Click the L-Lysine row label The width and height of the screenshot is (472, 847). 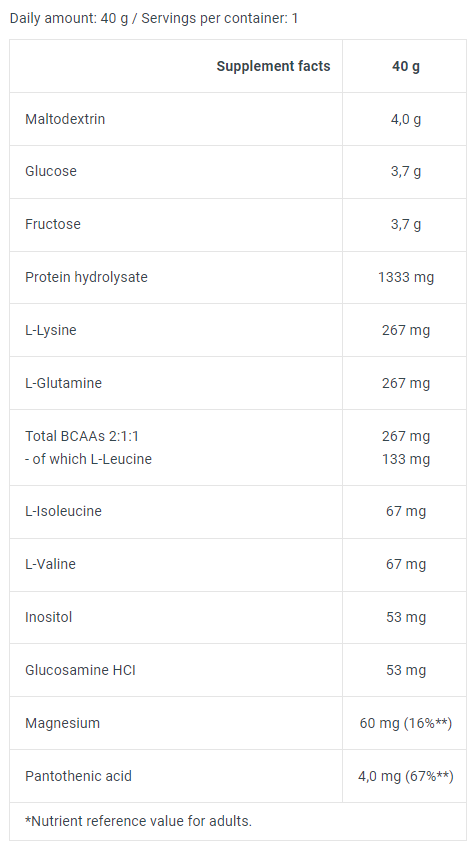[51, 330]
